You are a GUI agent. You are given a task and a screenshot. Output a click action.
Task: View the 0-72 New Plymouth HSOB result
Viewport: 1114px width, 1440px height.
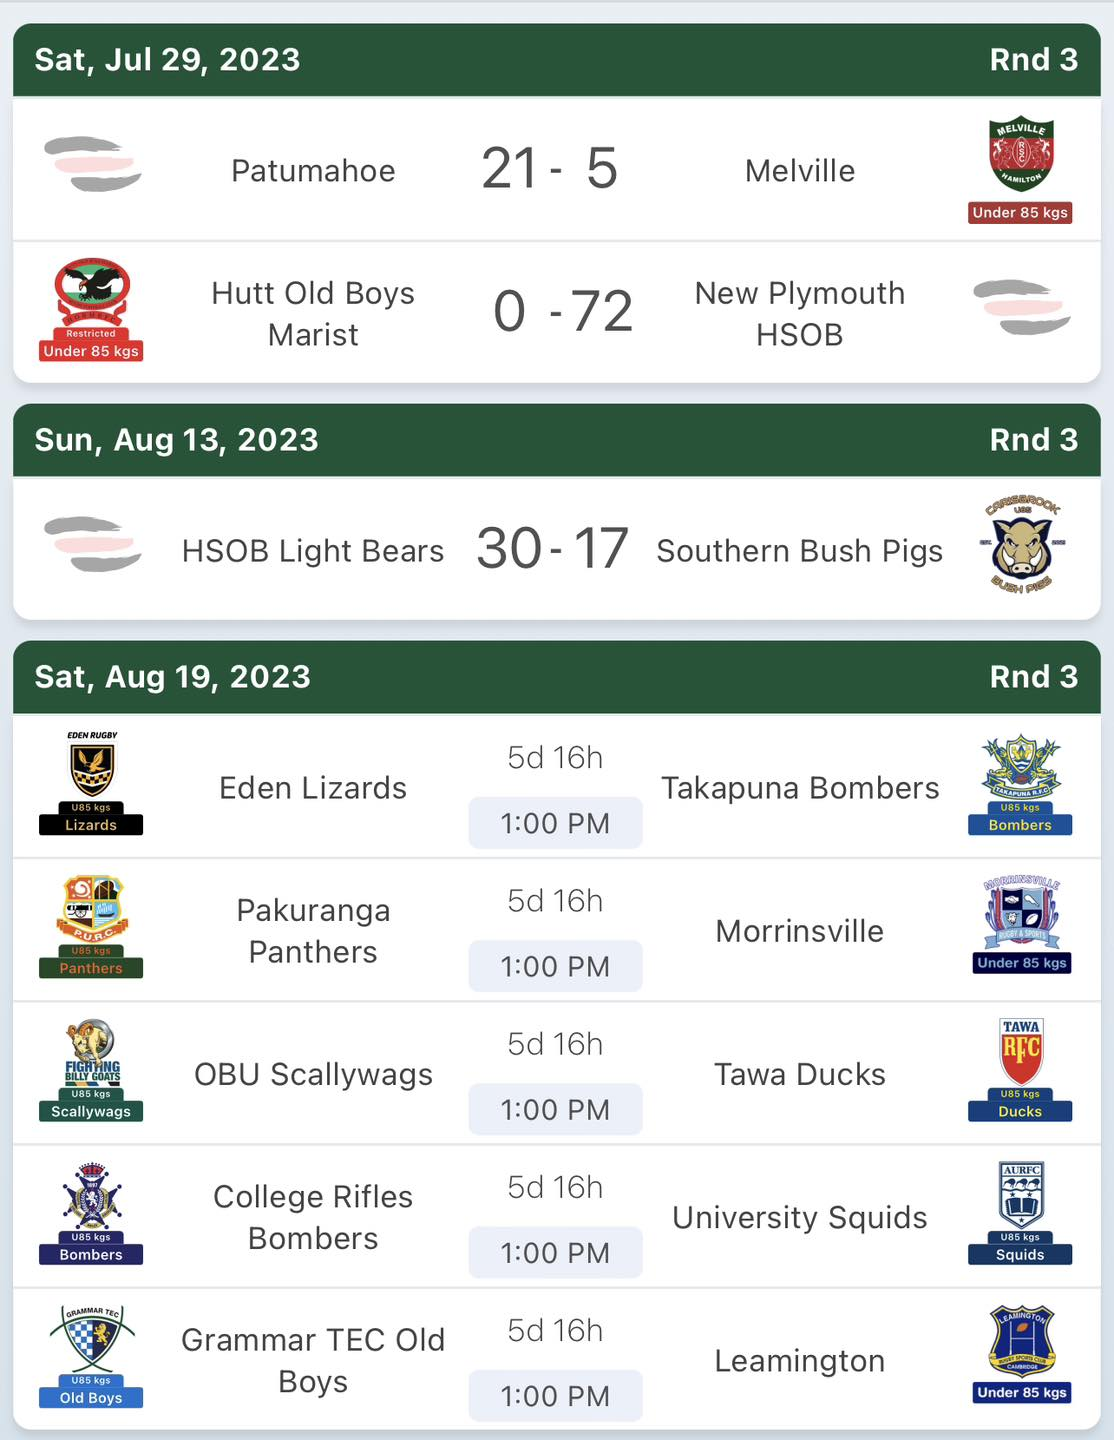coord(563,311)
